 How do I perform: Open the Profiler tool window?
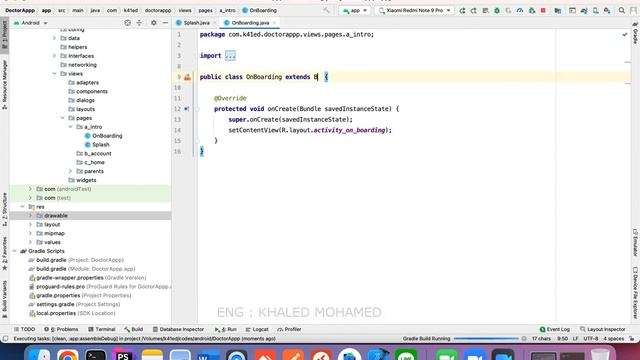[289, 329]
